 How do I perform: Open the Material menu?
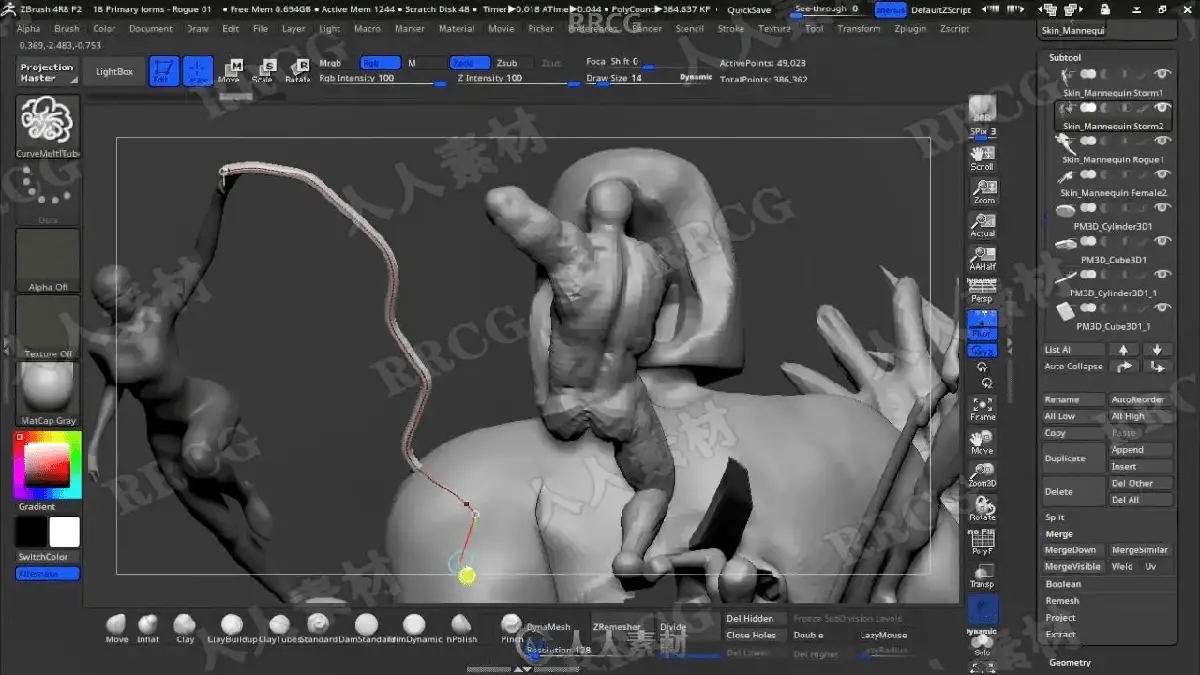[x=457, y=29]
